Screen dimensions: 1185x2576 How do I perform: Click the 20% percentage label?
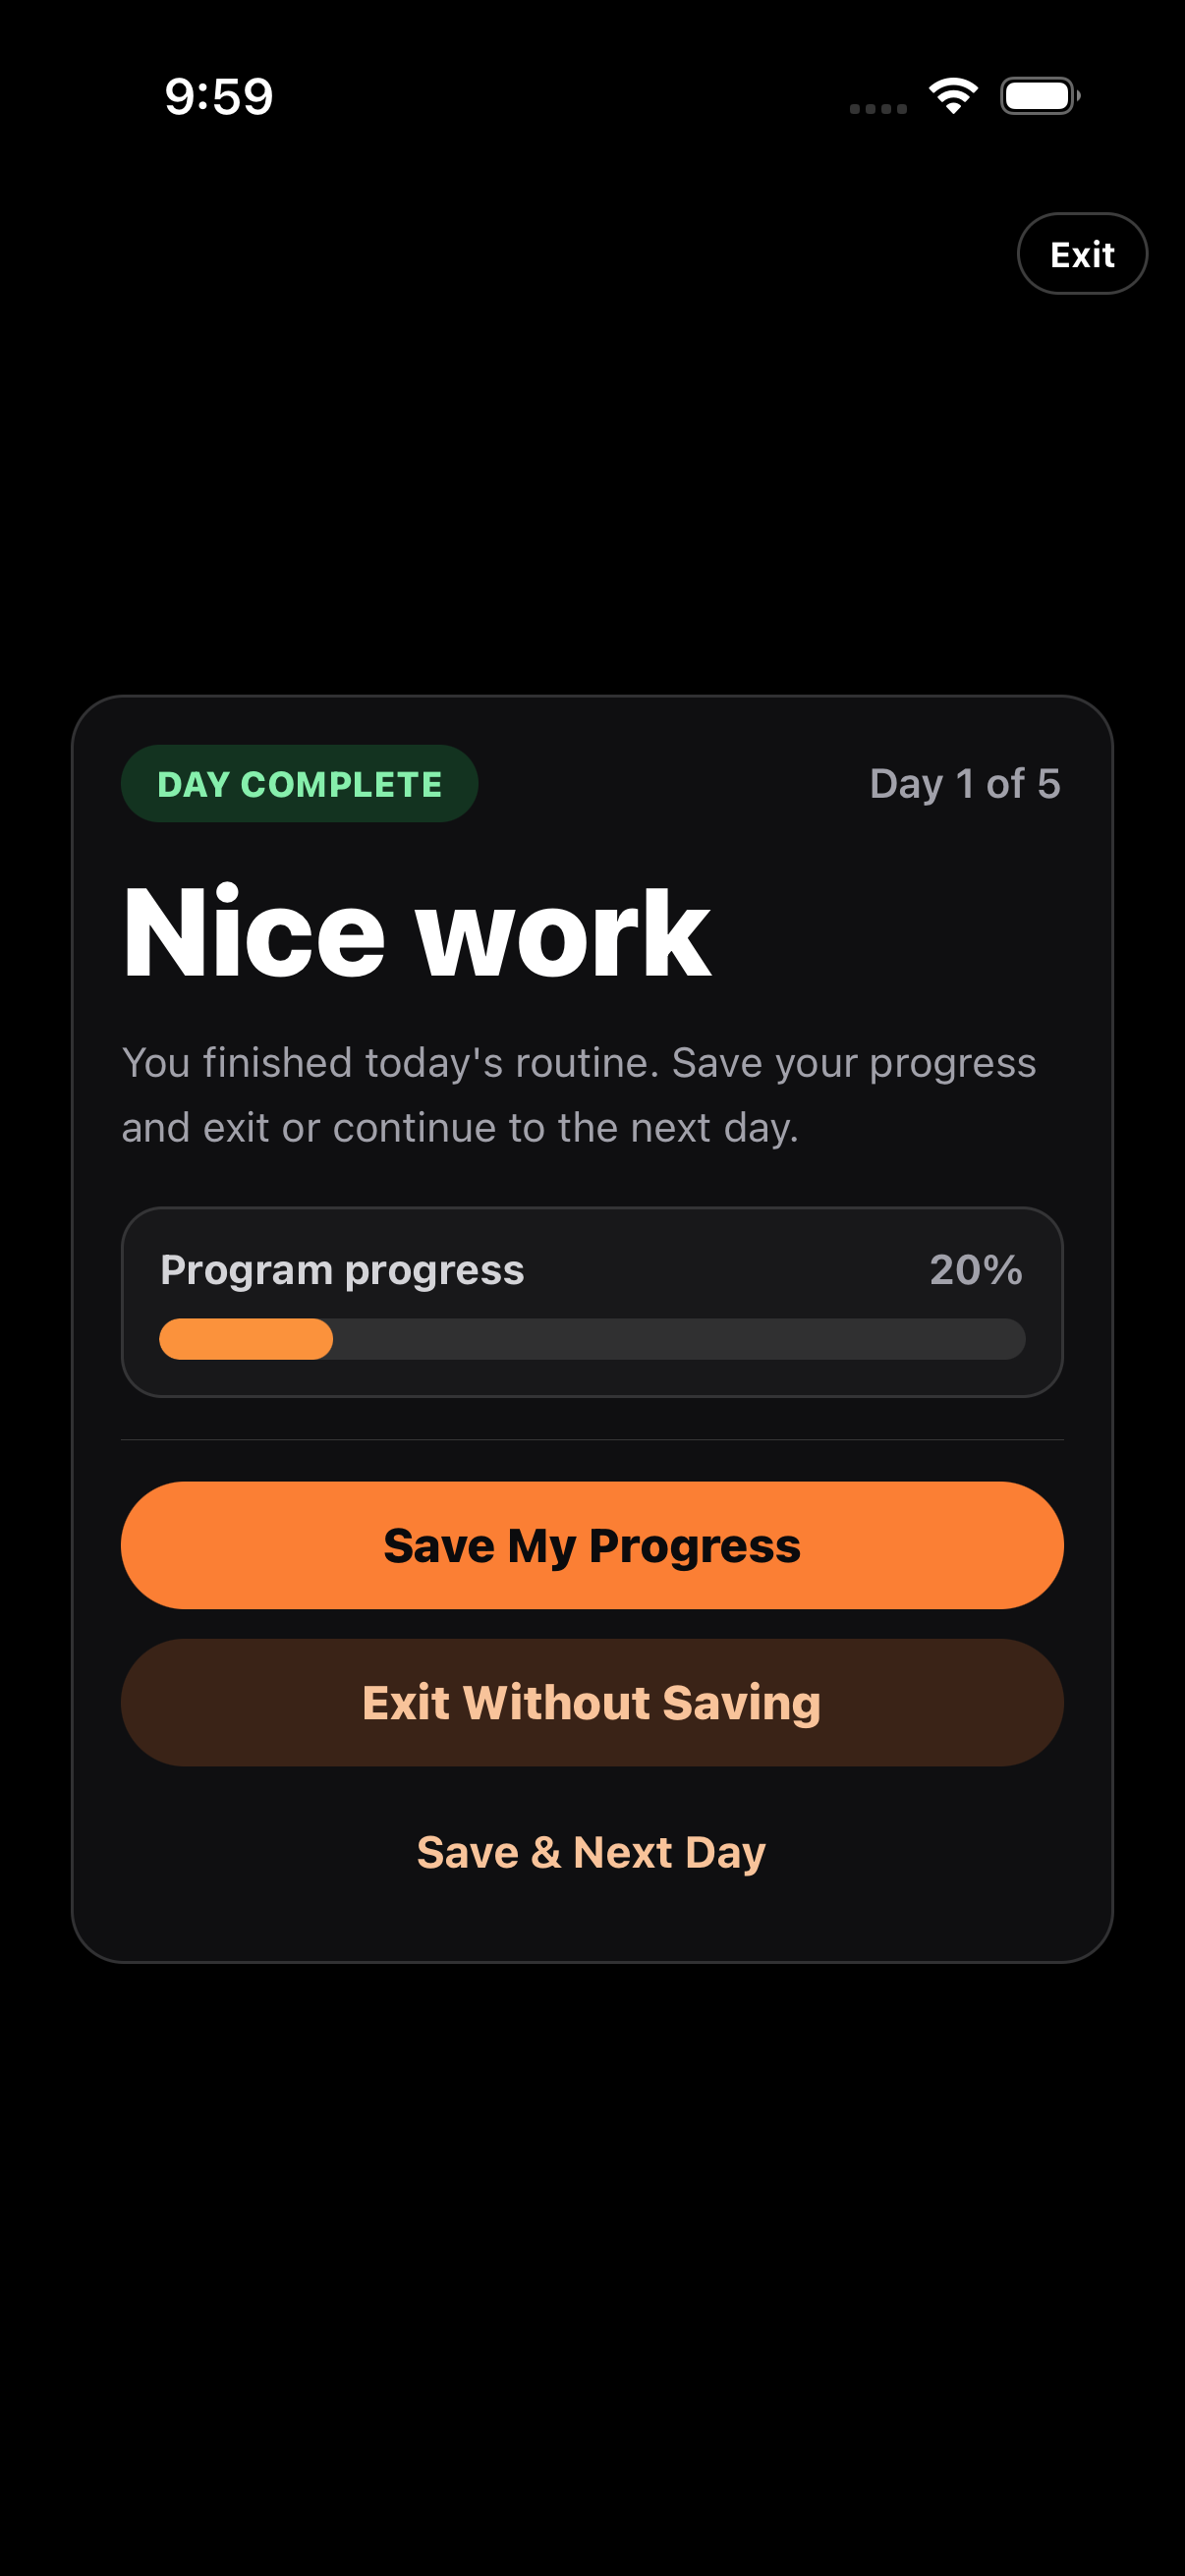pyautogui.click(x=975, y=1270)
